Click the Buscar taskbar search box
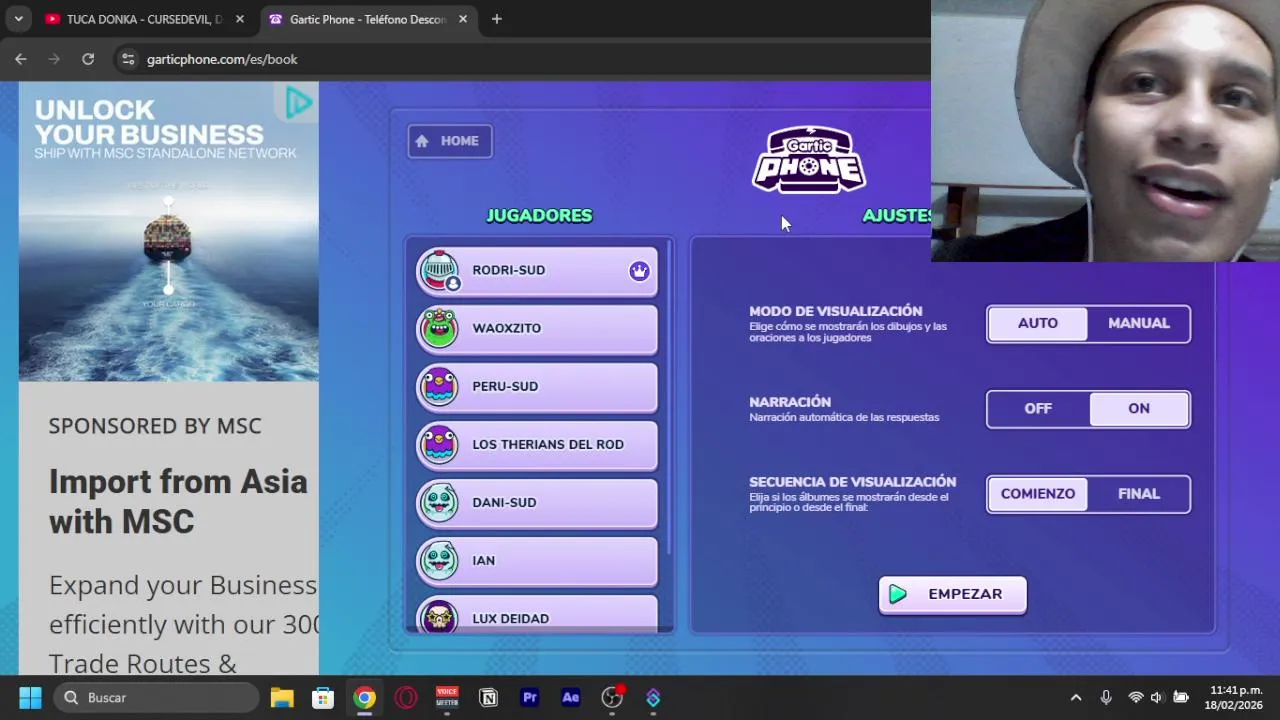This screenshot has height=720, width=1280. coord(157,697)
